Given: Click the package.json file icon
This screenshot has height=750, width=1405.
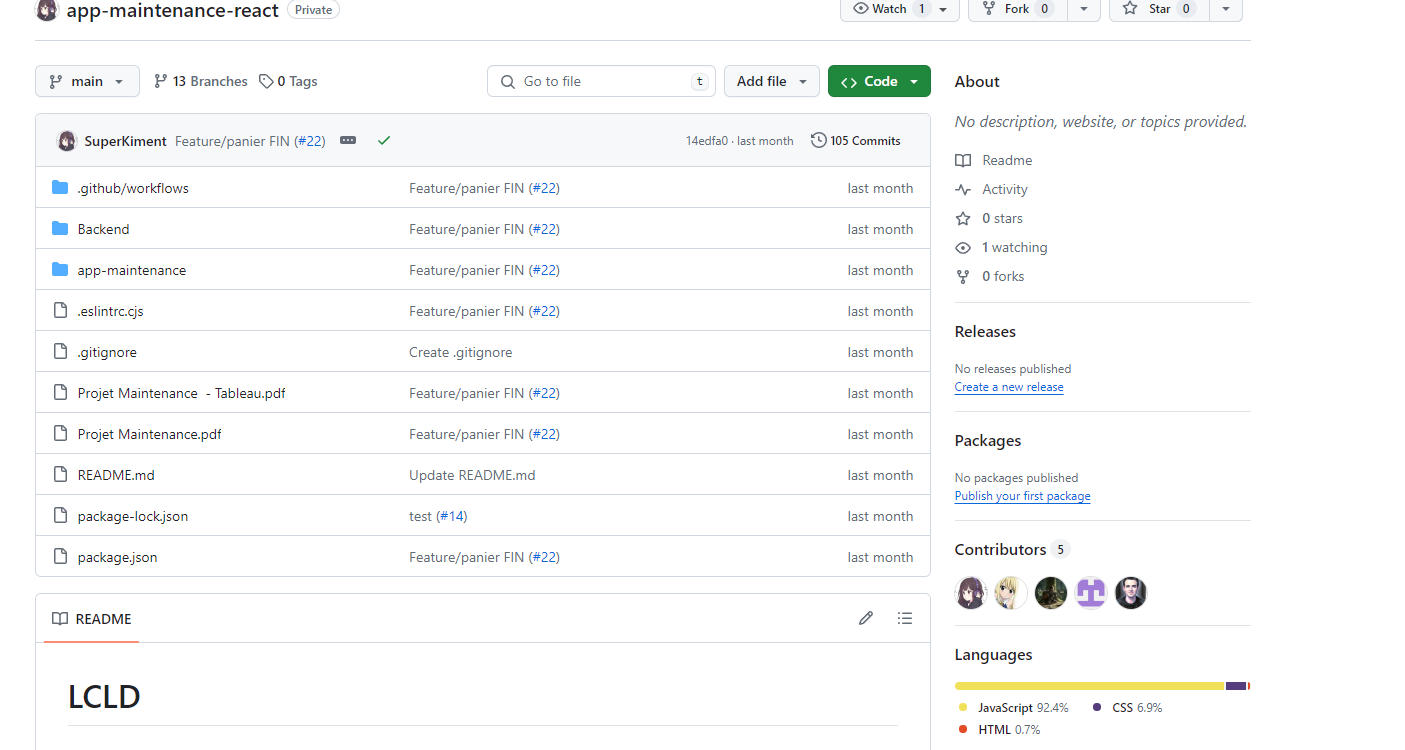Looking at the screenshot, I should 60,557.
